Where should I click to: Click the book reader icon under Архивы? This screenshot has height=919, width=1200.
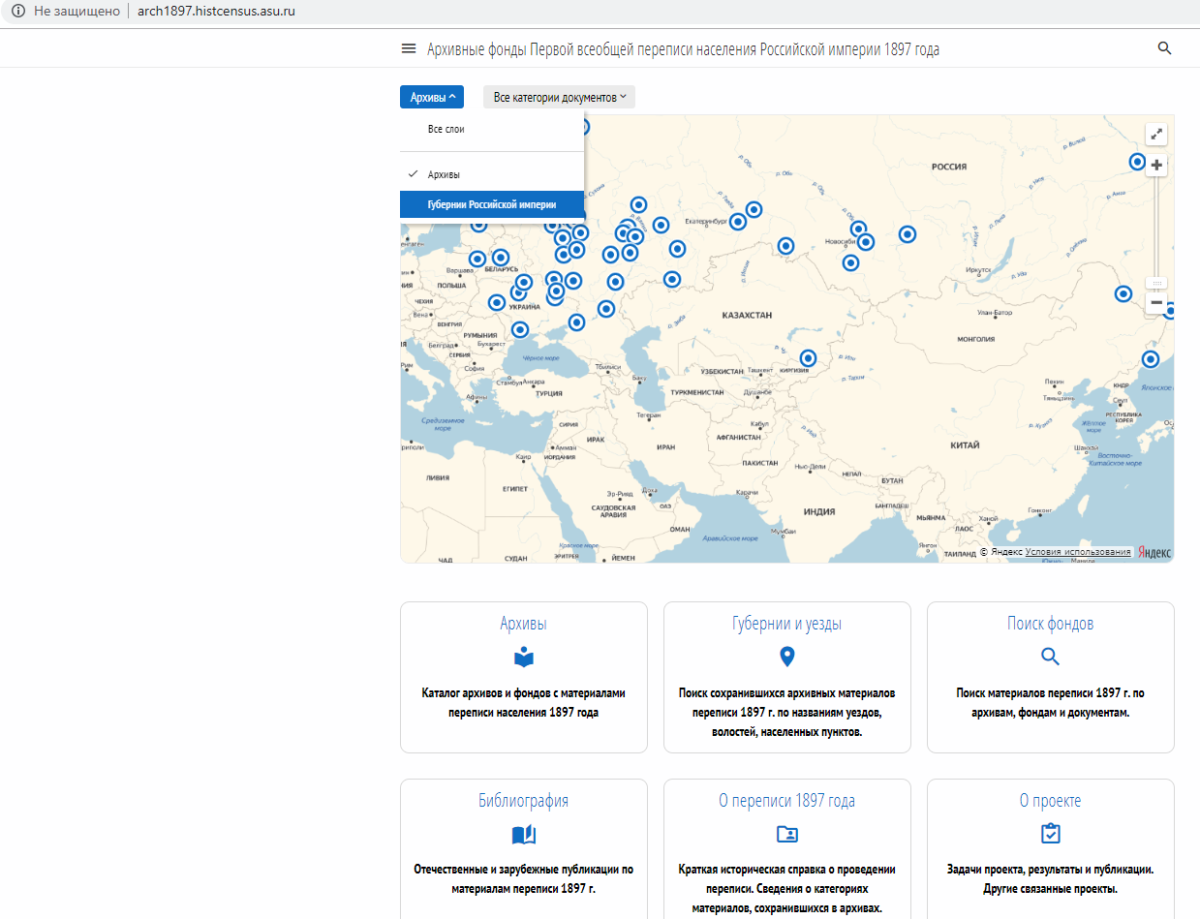point(523,657)
